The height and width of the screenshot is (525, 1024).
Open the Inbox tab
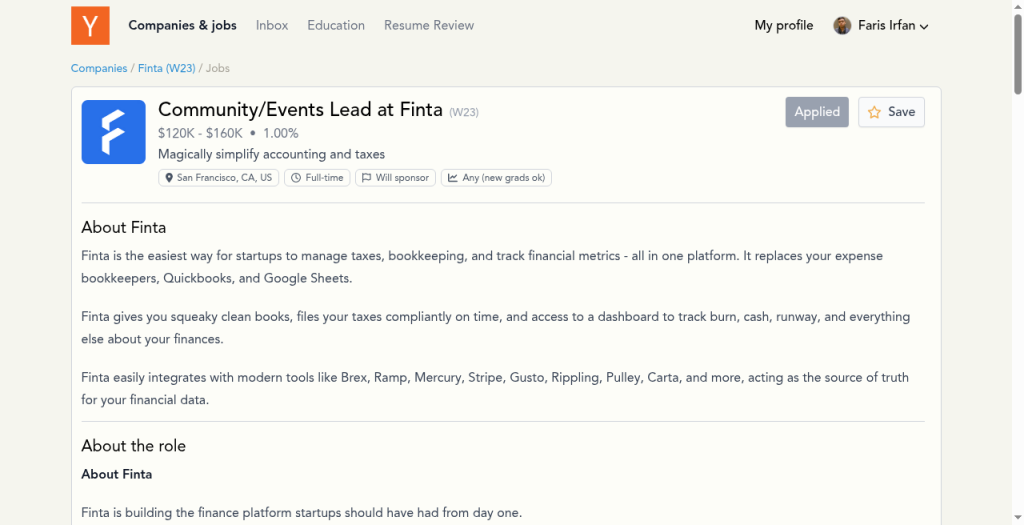click(272, 25)
